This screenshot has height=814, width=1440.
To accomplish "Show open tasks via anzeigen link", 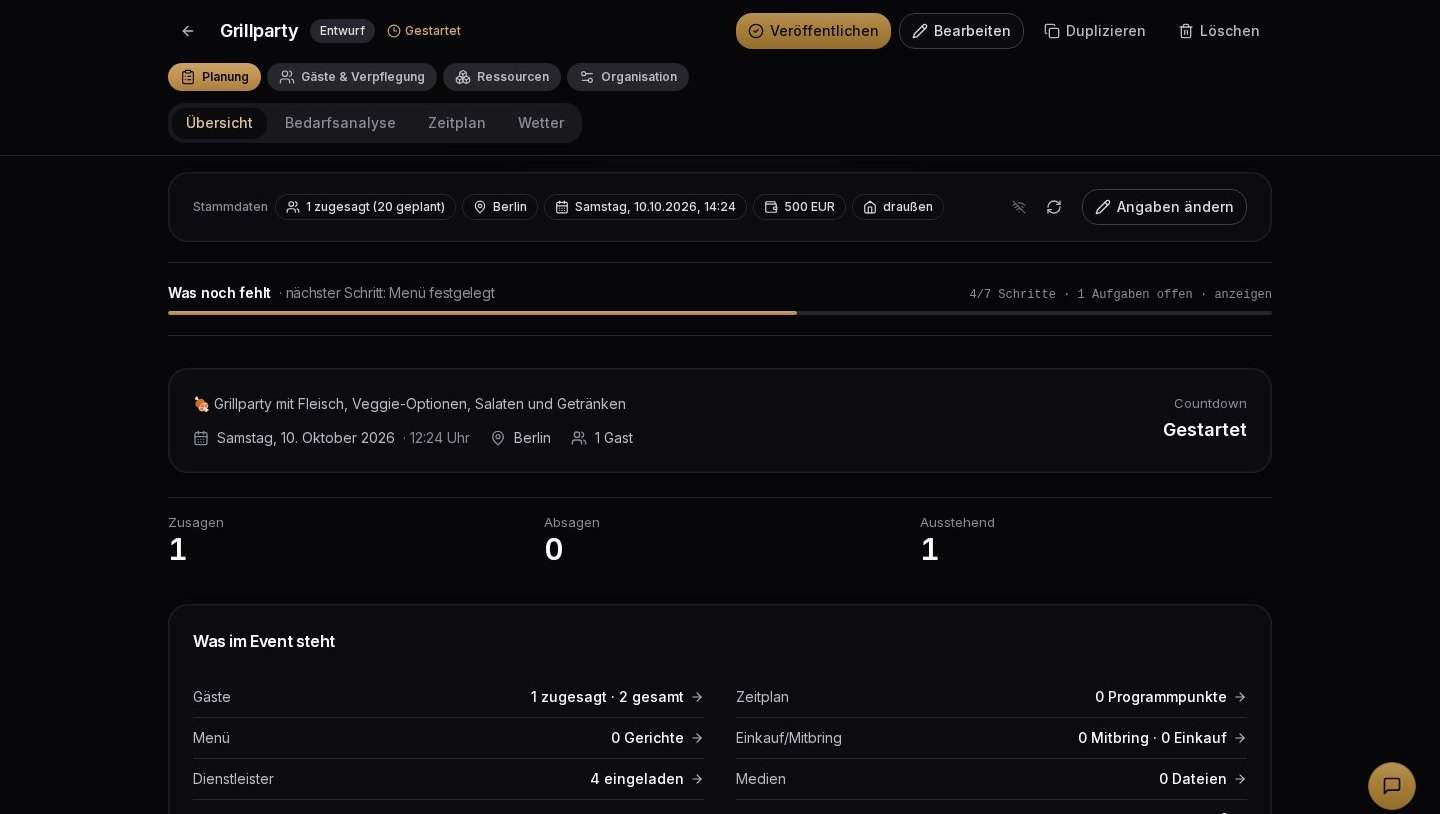I will tap(1243, 295).
